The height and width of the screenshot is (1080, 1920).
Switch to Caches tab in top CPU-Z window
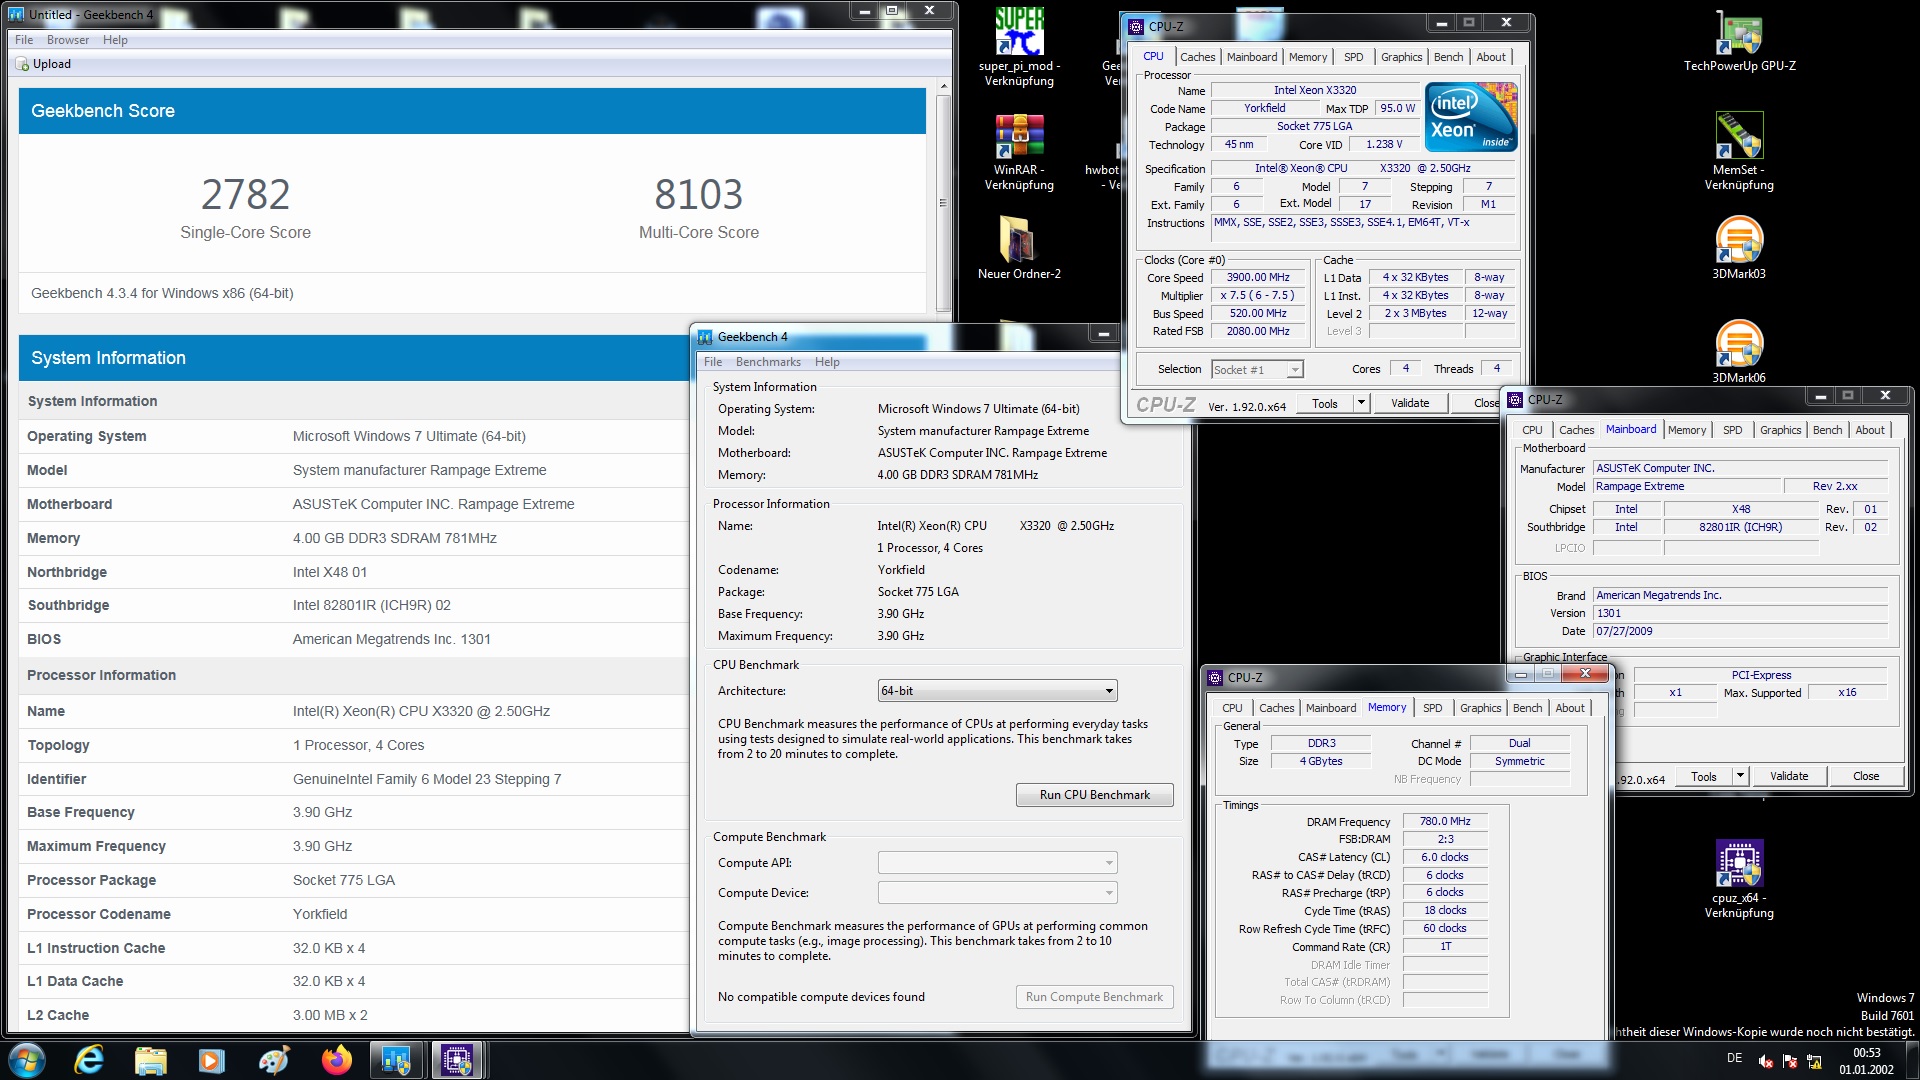pos(1197,57)
